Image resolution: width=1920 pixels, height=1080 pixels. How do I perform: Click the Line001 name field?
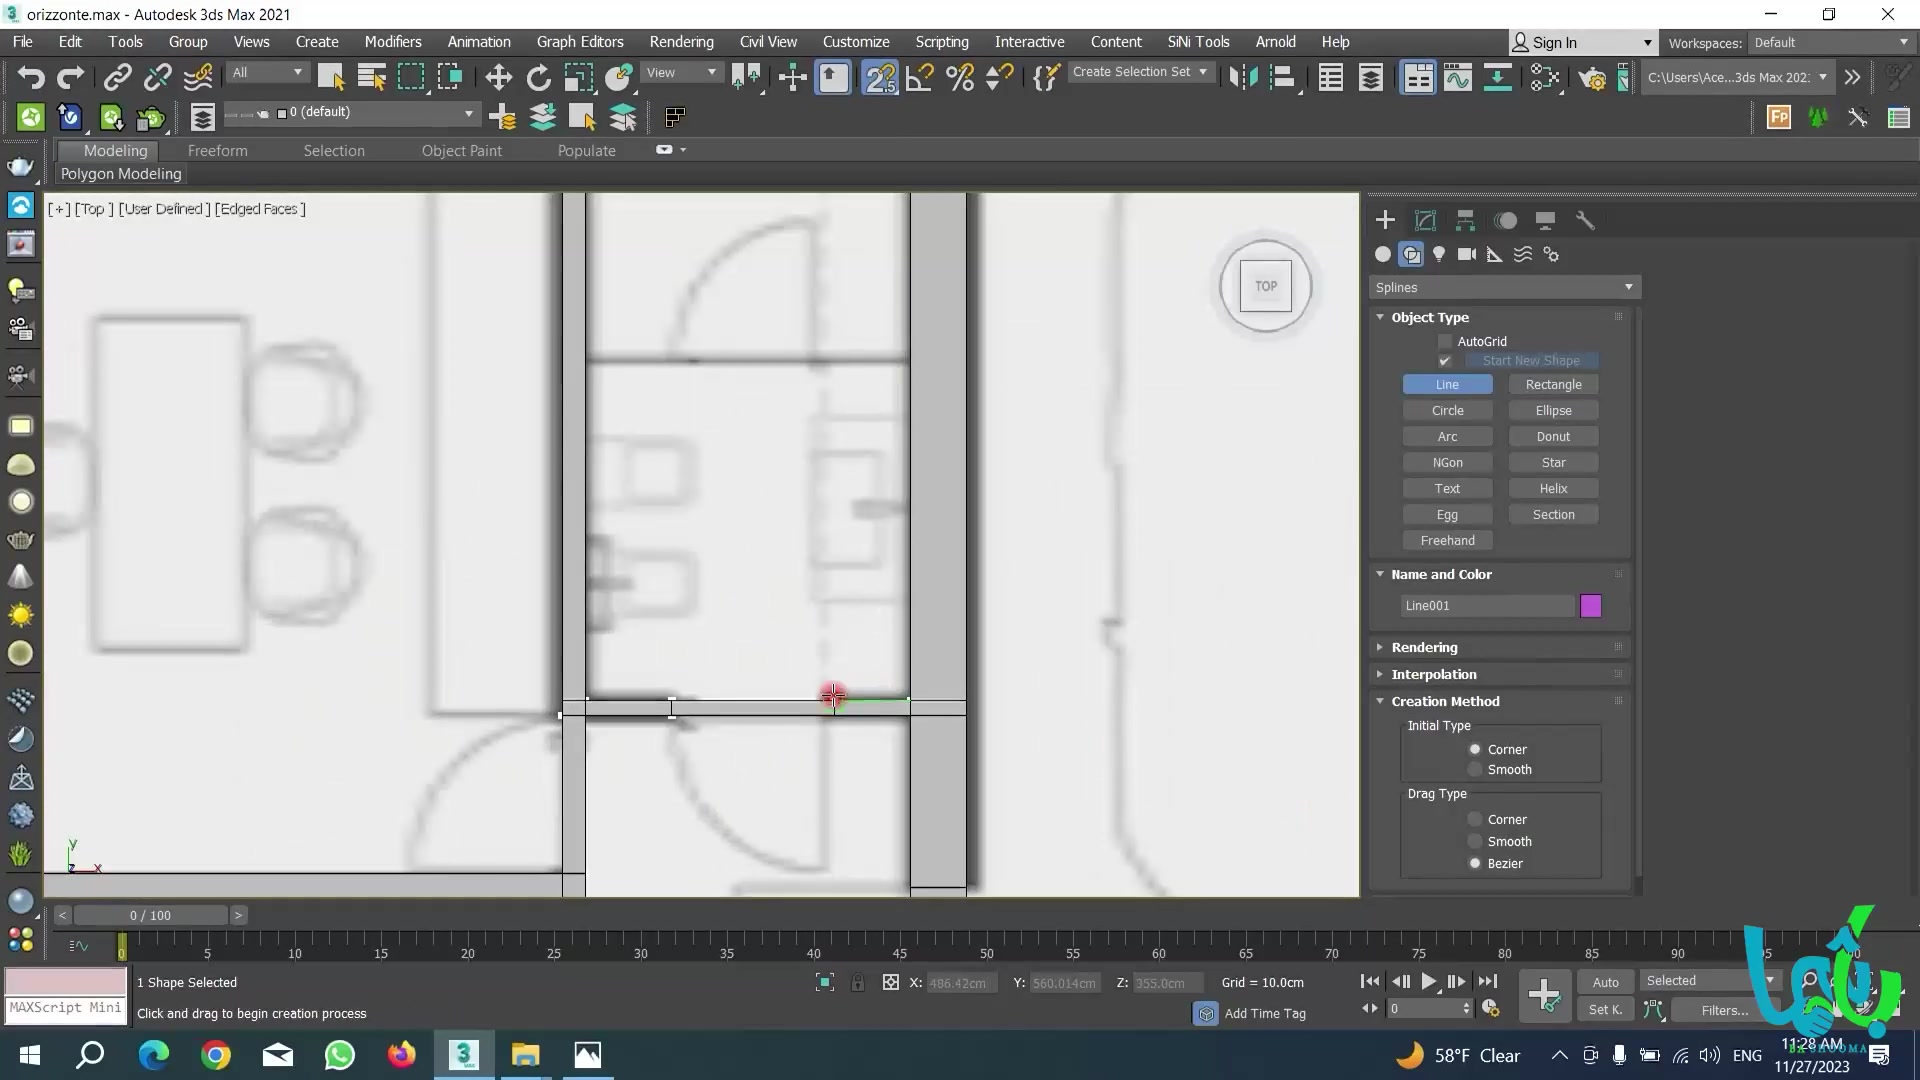[x=1487, y=606]
